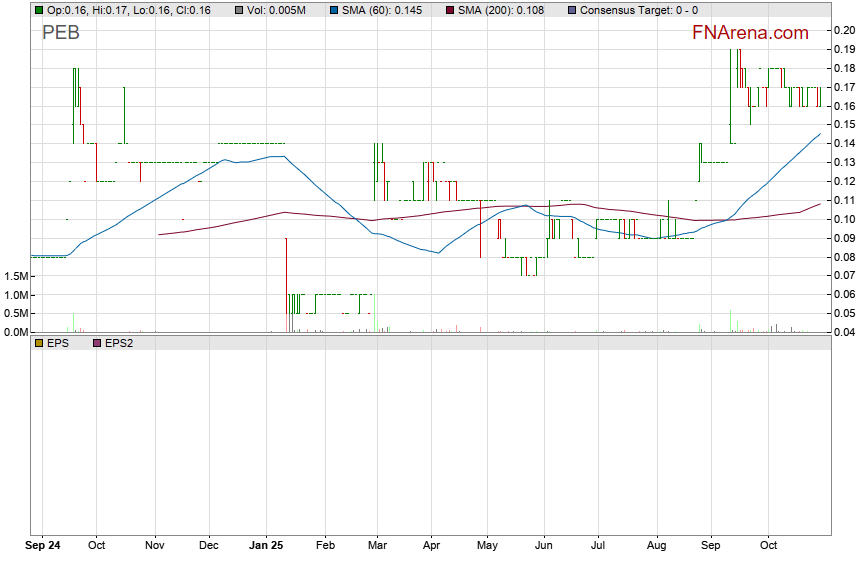Select the PEB ticker symbol label
This screenshot has width=859, height=566.
pos(61,33)
